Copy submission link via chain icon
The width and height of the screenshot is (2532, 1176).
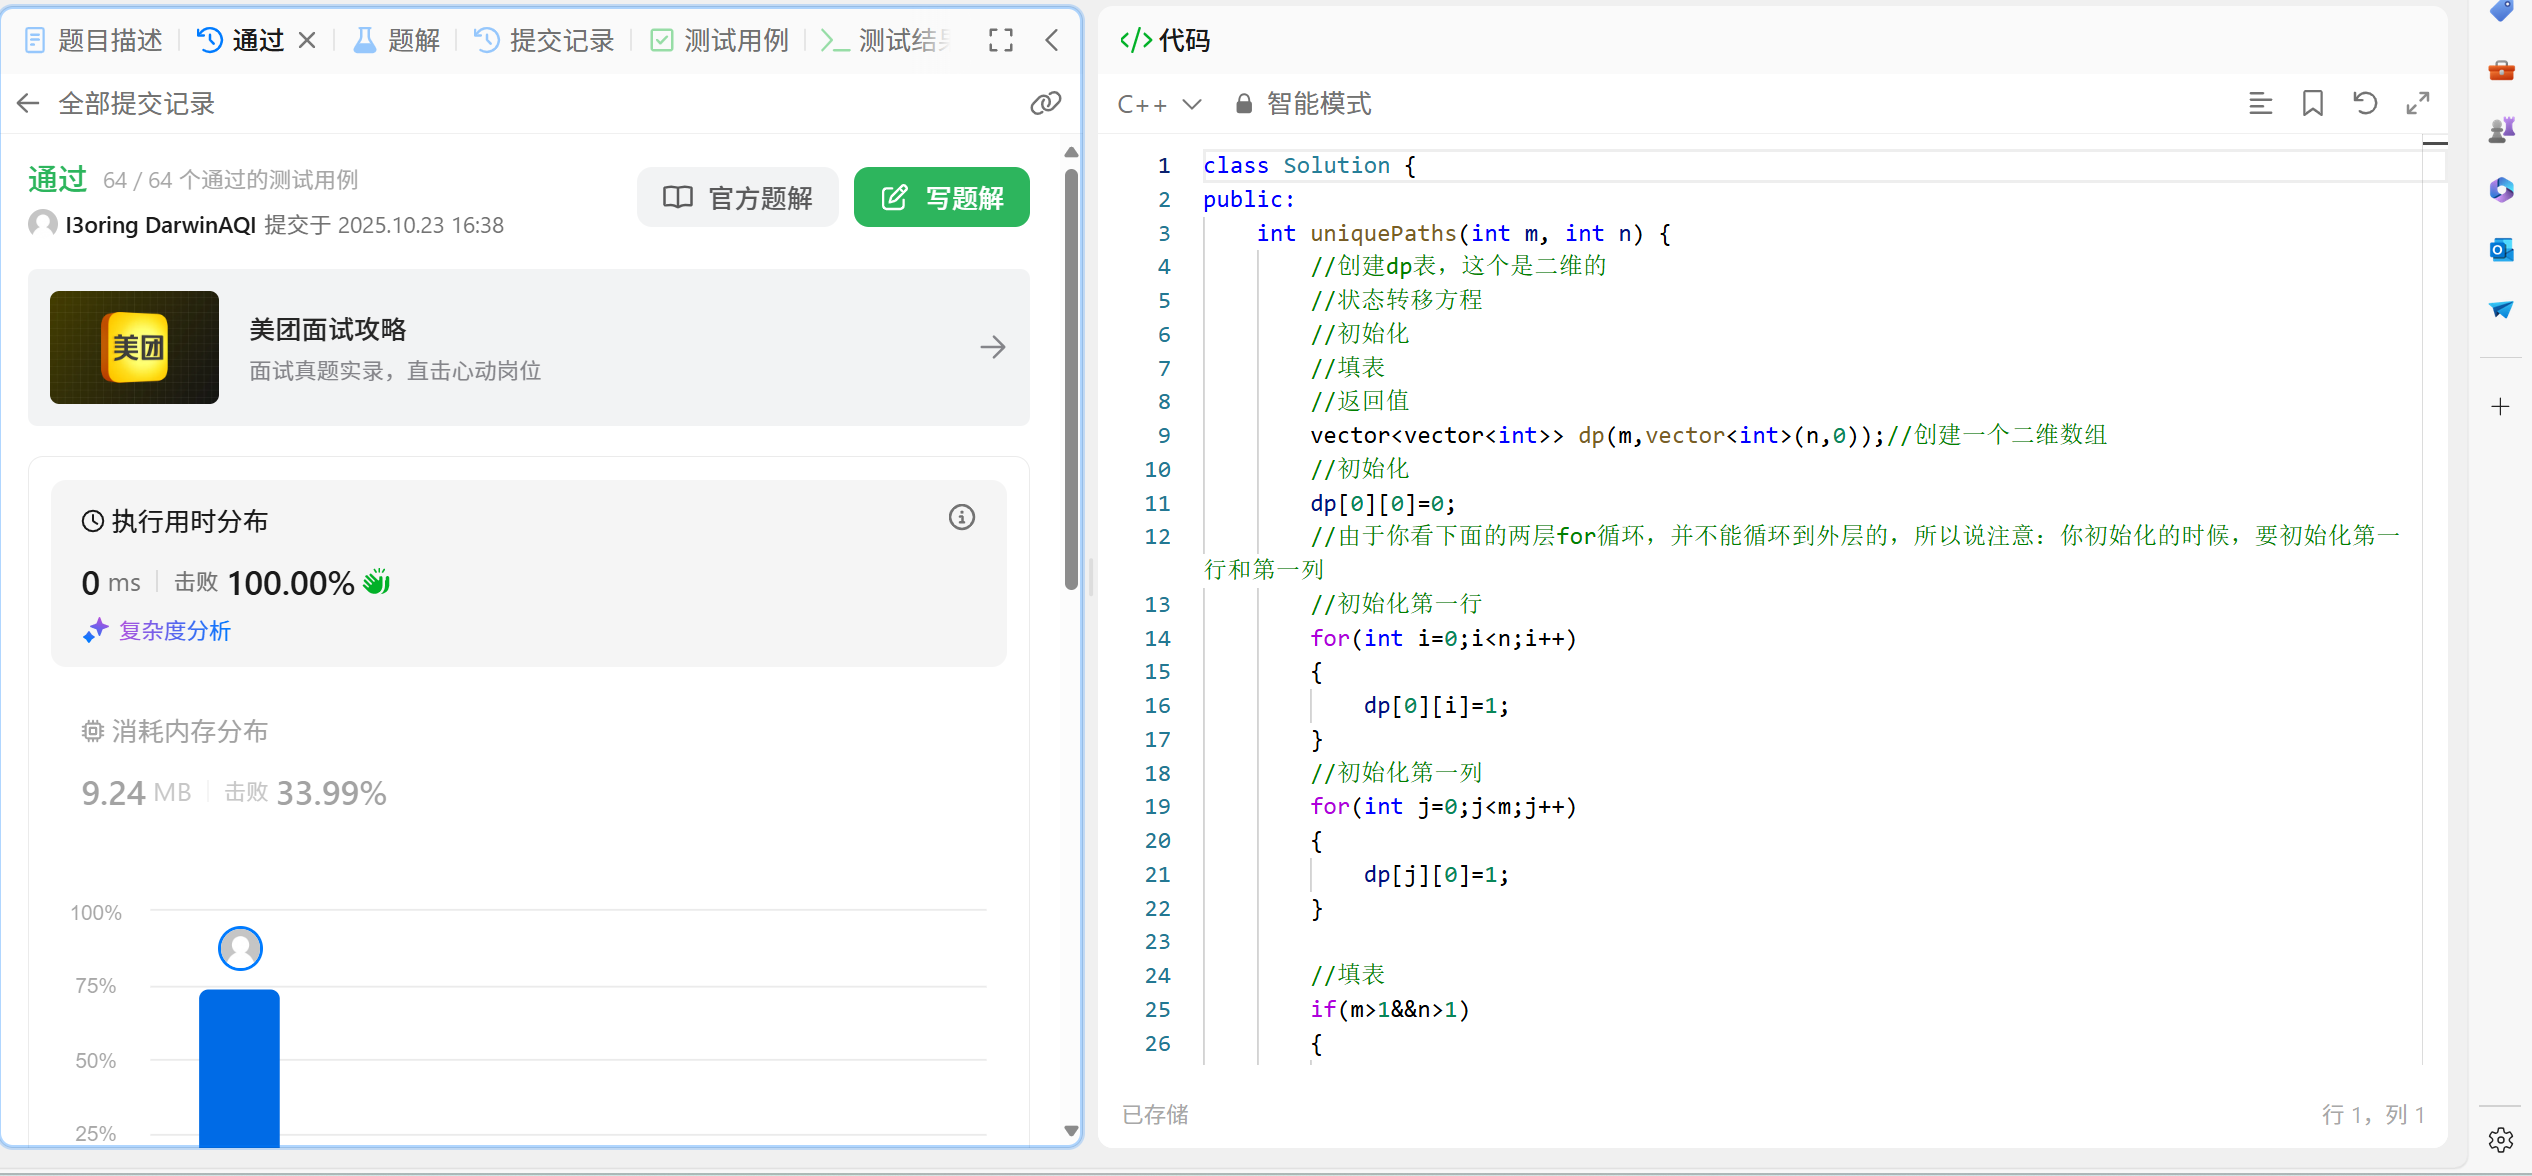[x=1045, y=103]
